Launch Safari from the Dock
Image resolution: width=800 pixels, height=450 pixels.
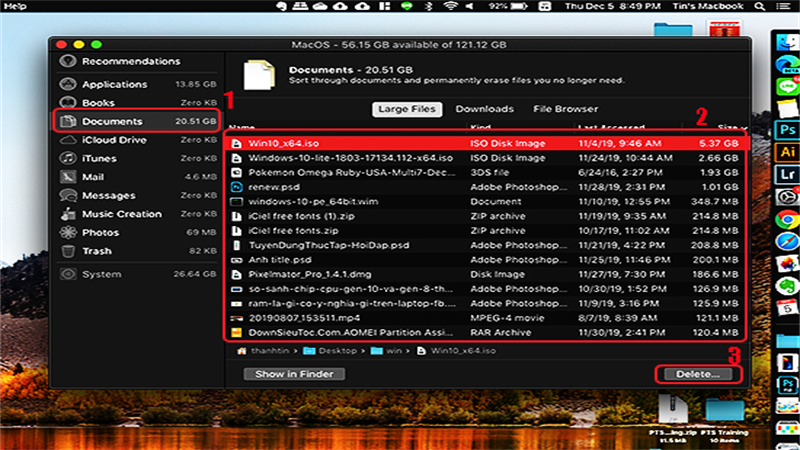coord(787,241)
